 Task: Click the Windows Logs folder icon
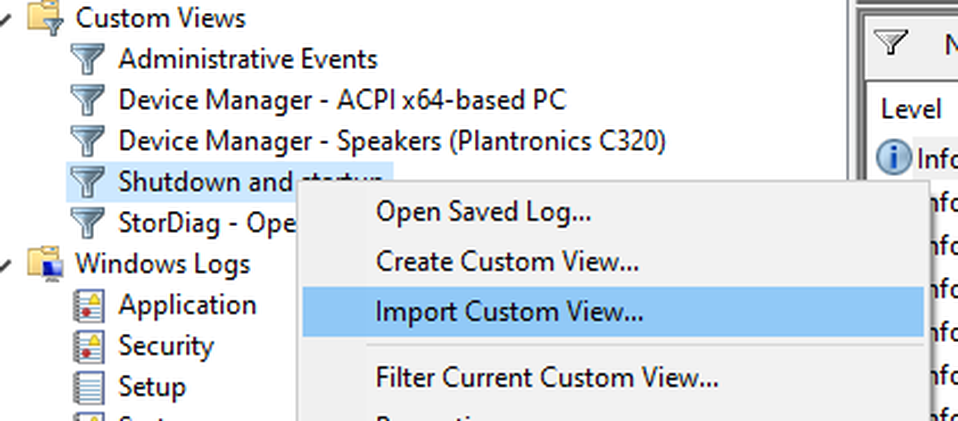(46, 264)
